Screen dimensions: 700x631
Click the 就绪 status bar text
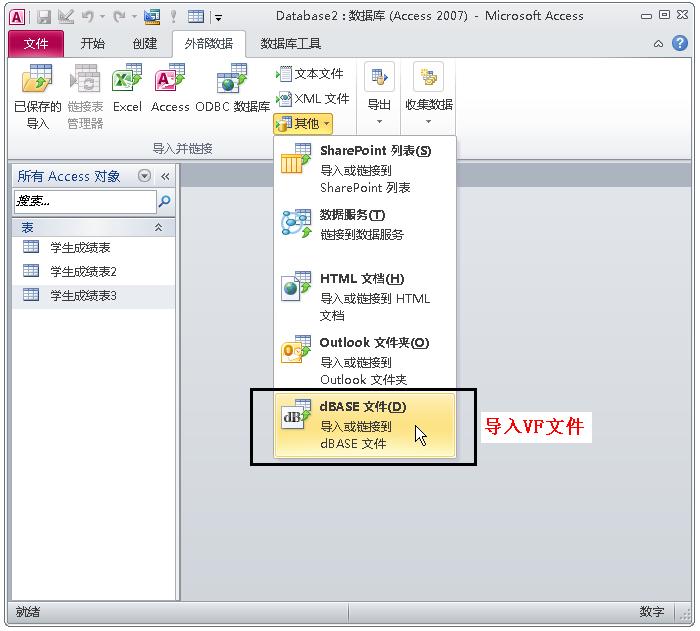click(x=28, y=611)
